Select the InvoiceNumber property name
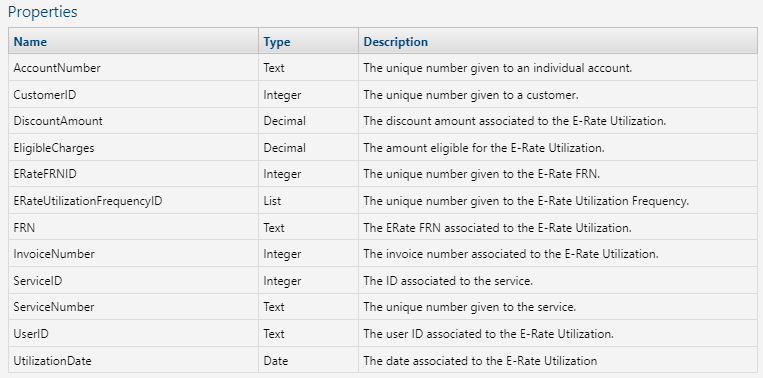763x378 pixels. tap(54, 254)
